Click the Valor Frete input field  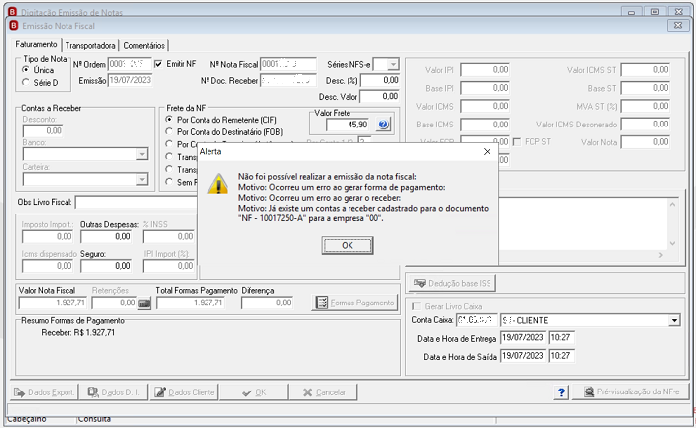tap(348, 125)
